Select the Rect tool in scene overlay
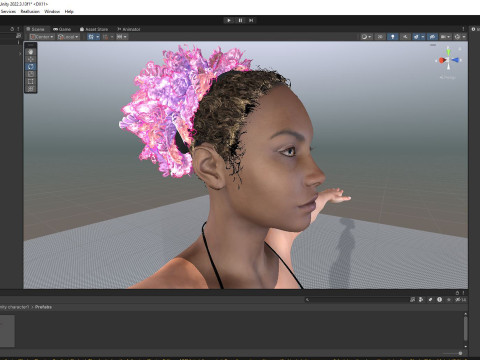The width and height of the screenshot is (480, 360). [x=31, y=81]
